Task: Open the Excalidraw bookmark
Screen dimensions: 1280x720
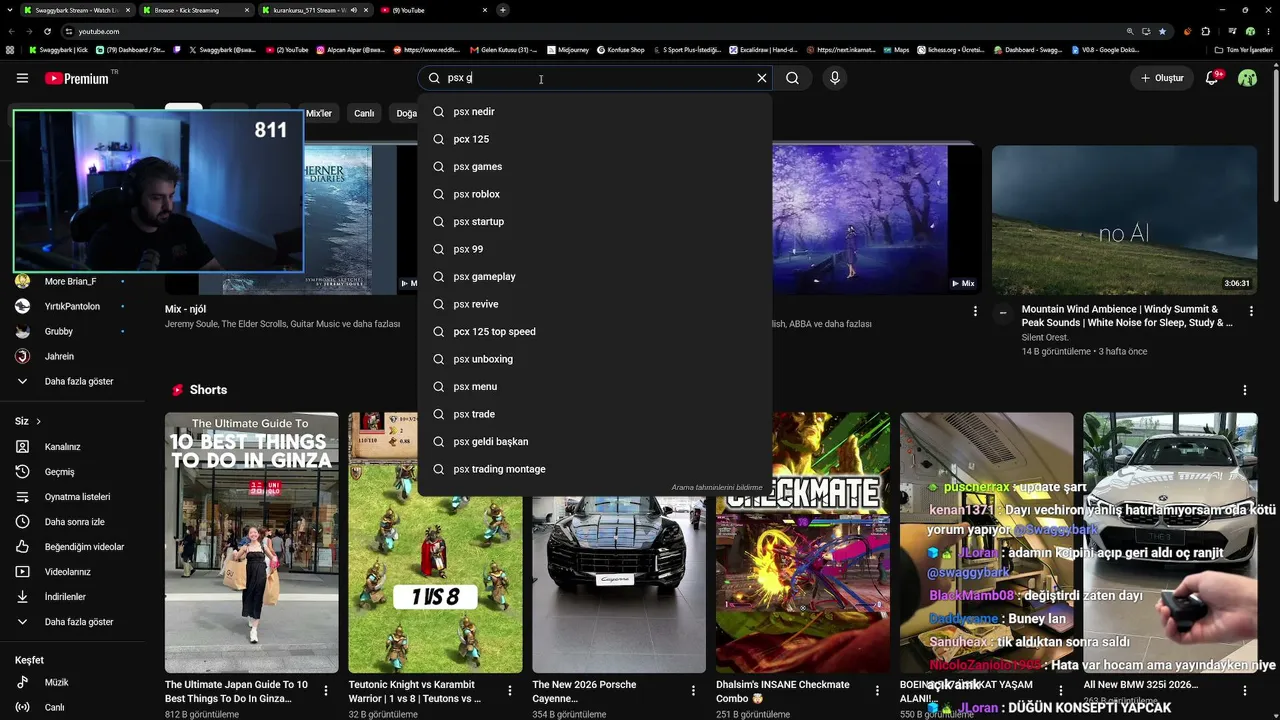Action: click(762, 50)
